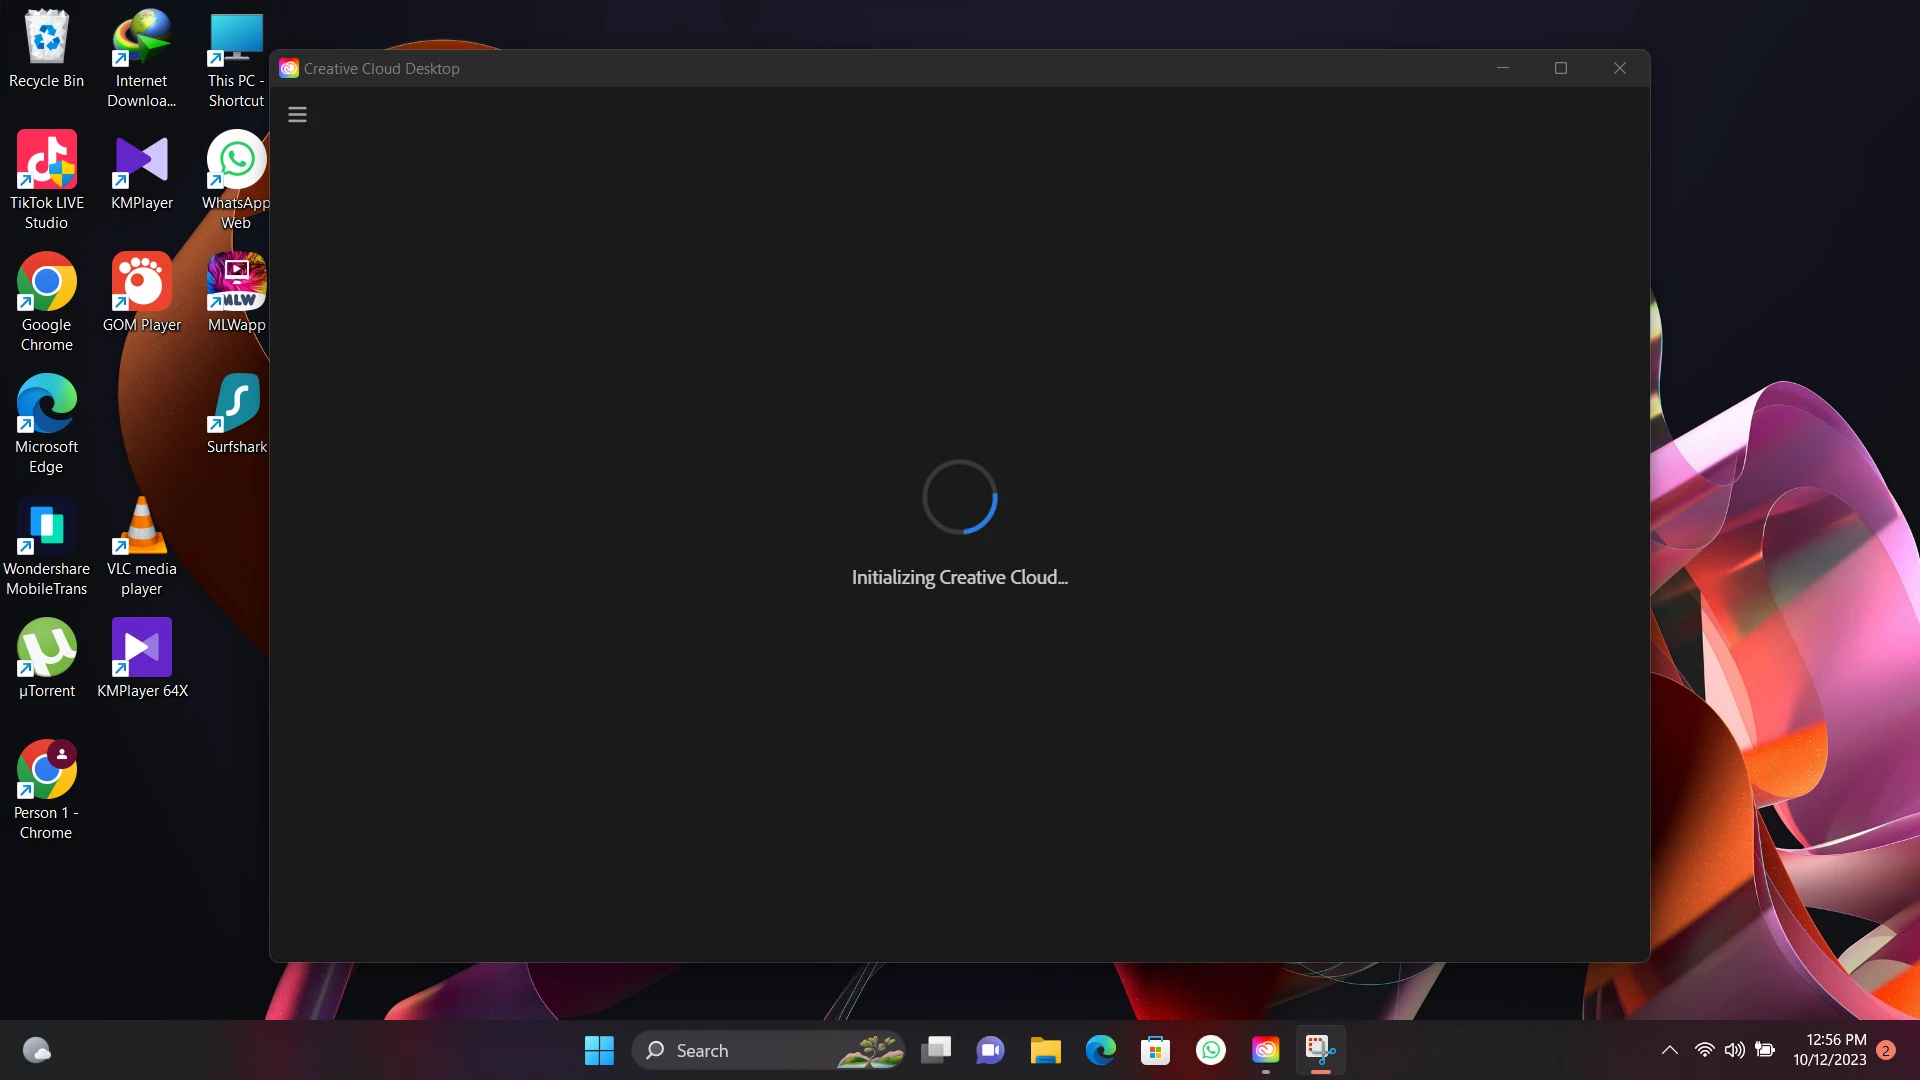Open the video chat taskbar app

pyautogui.click(x=990, y=1050)
